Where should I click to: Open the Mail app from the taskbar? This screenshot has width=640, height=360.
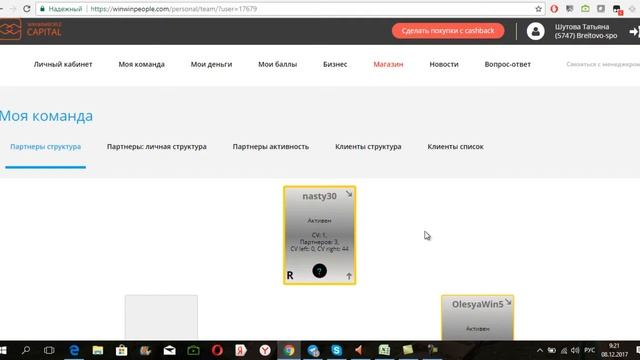pos(169,350)
